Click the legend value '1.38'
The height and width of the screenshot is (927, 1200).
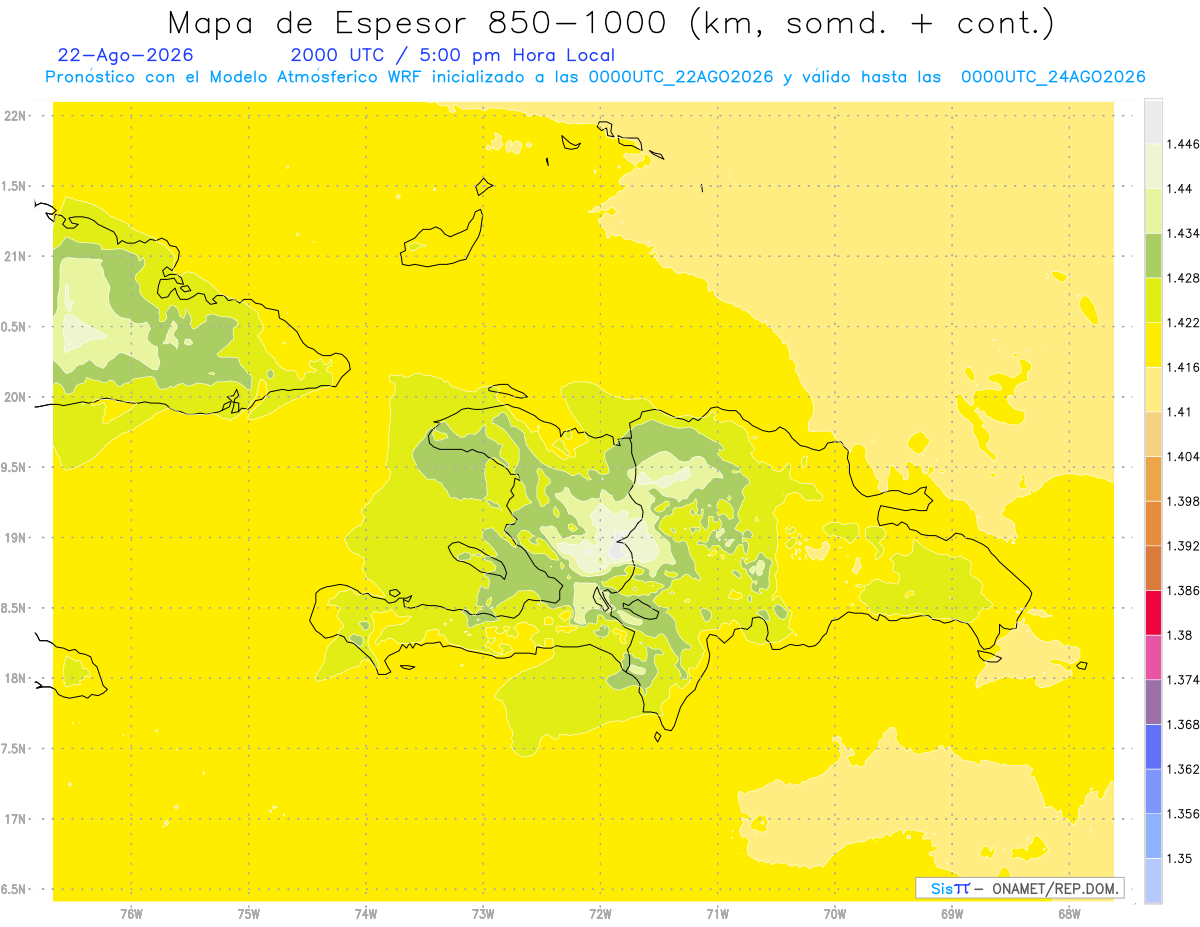(x=1180, y=634)
